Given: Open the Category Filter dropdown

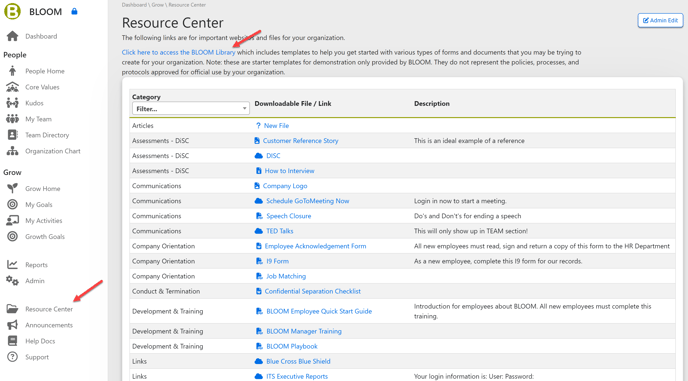Looking at the screenshot, I should pyautogui.click(x=190, y=108).
